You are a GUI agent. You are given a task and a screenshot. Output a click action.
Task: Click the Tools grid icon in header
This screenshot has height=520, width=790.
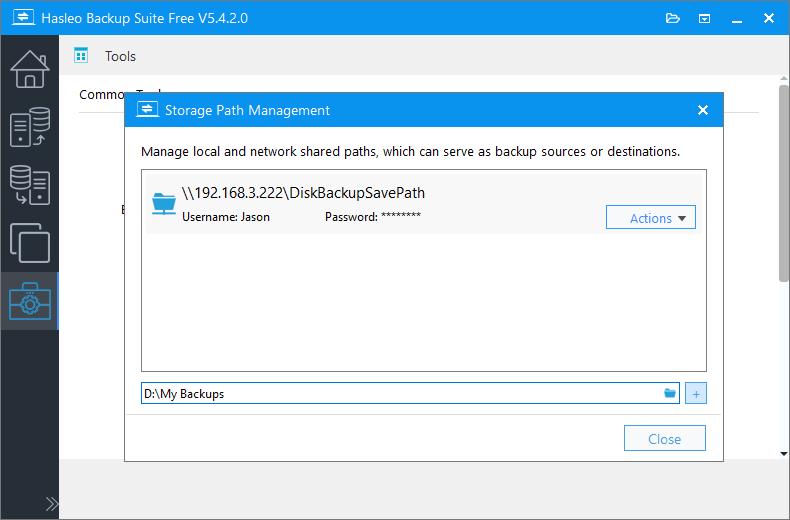[x=81, y=55]
